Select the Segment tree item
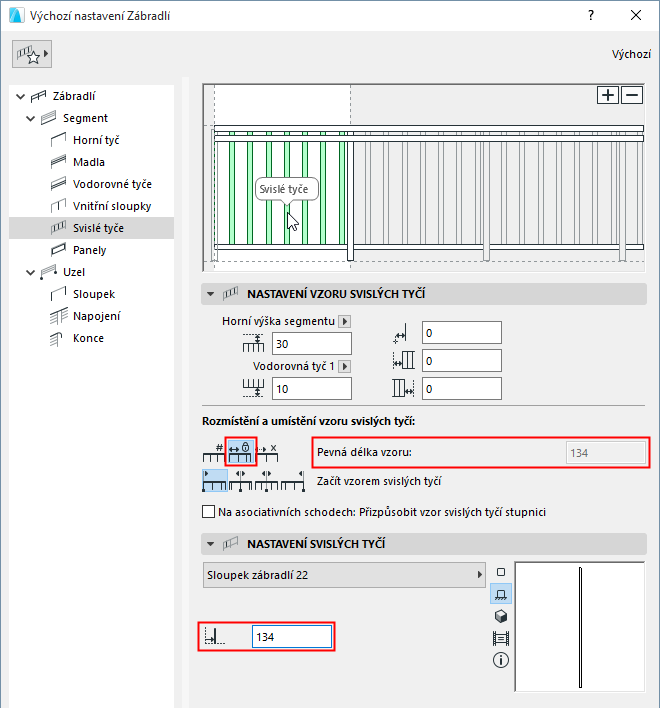Viewport: 660px width, 708px height. pos(85,118)
